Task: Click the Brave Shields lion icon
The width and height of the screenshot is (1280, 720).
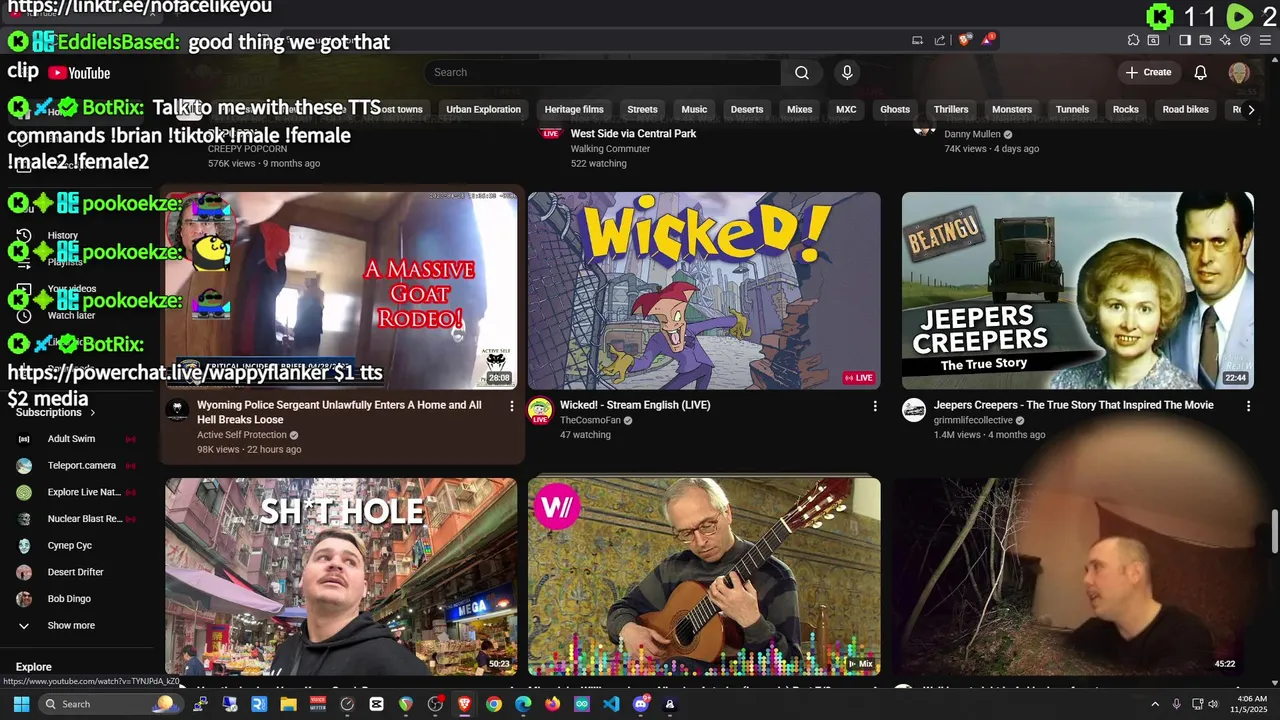Action: [x=964, y=40]
